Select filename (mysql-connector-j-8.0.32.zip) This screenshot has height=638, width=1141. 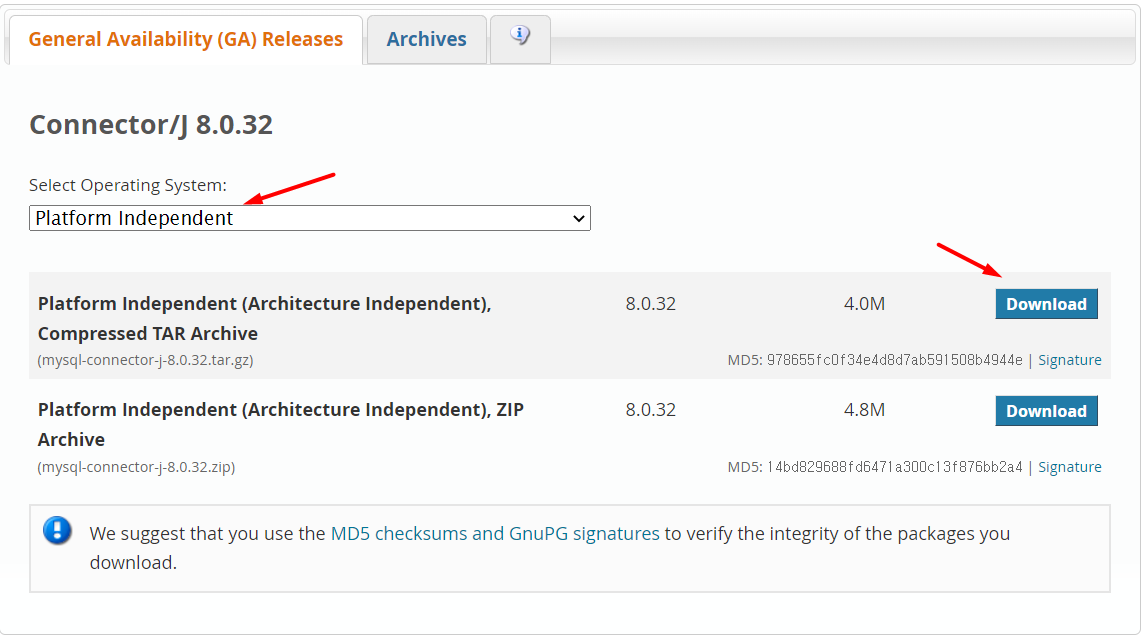coord(136,467)
